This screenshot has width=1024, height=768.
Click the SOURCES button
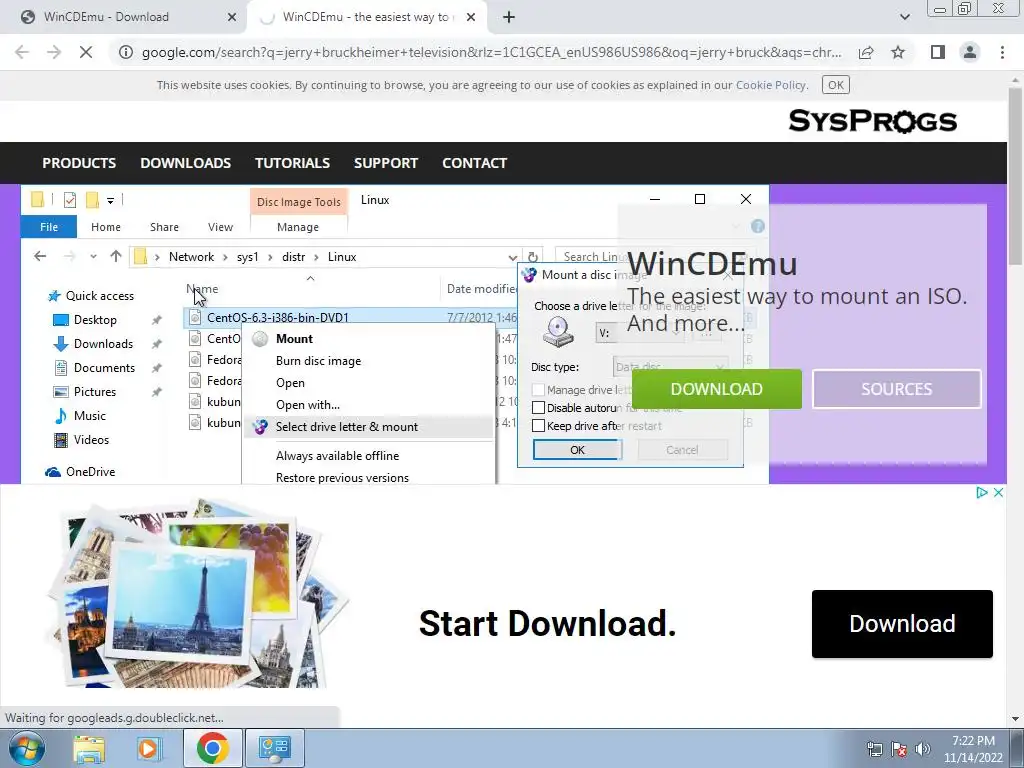[897, 389]
